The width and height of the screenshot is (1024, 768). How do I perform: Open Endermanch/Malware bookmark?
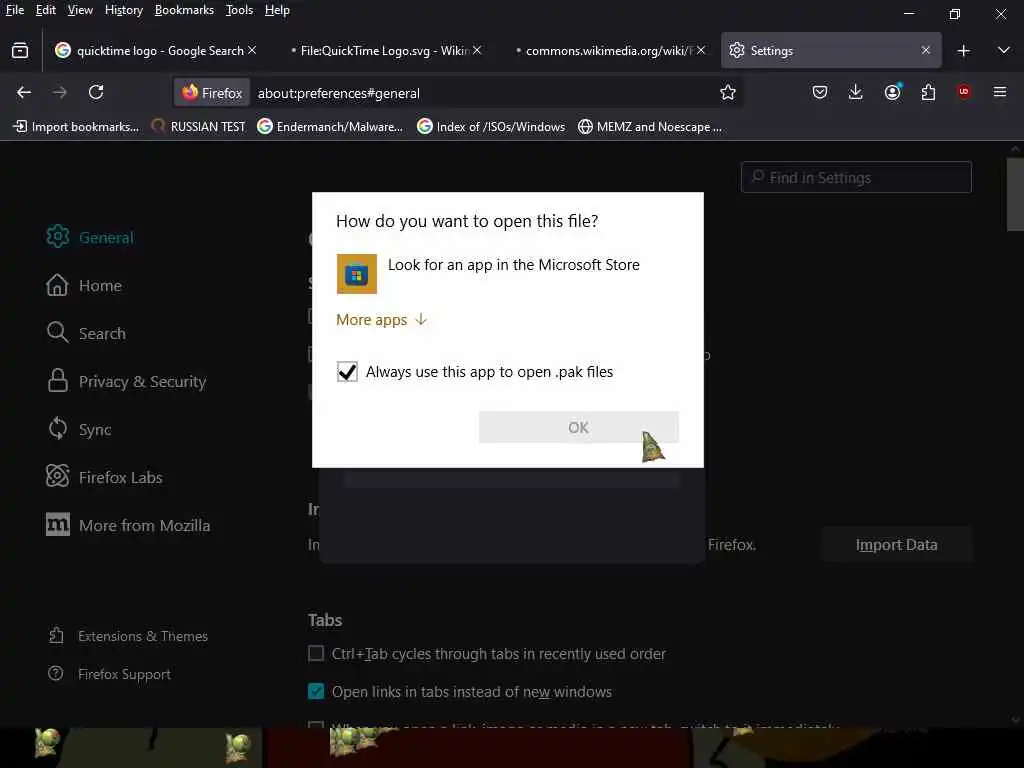tap(330, 127)
